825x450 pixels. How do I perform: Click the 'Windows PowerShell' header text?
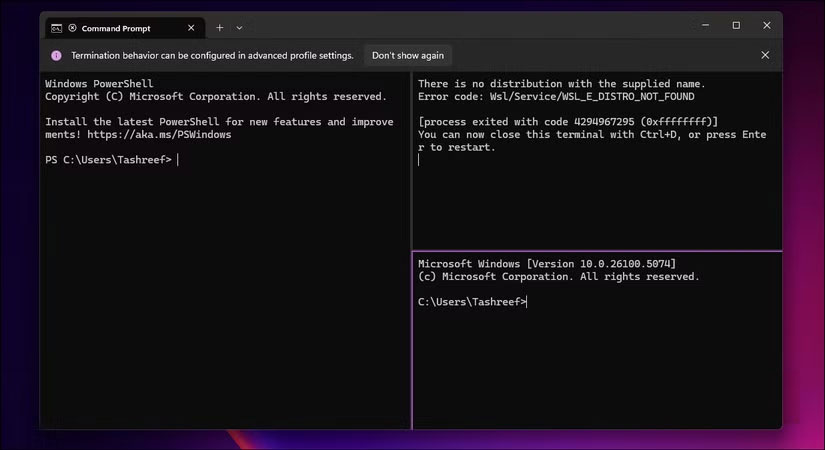click(x=99, y=84)
